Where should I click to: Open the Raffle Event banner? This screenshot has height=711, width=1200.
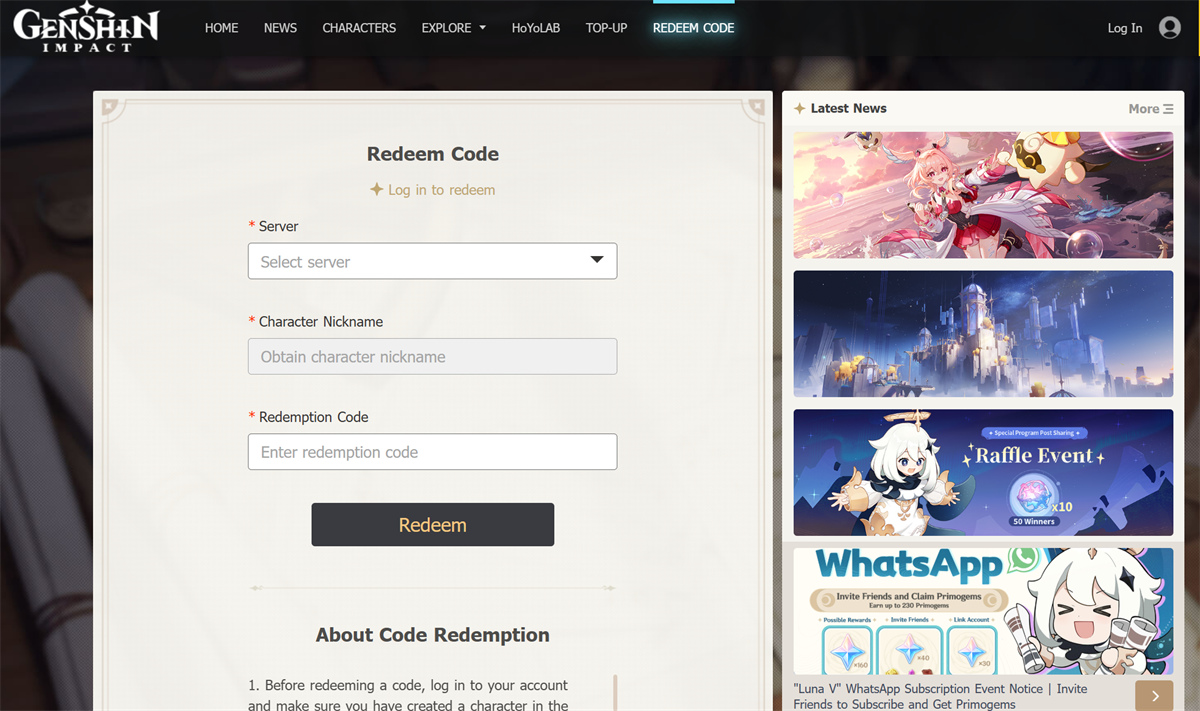click(x=983, y=472)
